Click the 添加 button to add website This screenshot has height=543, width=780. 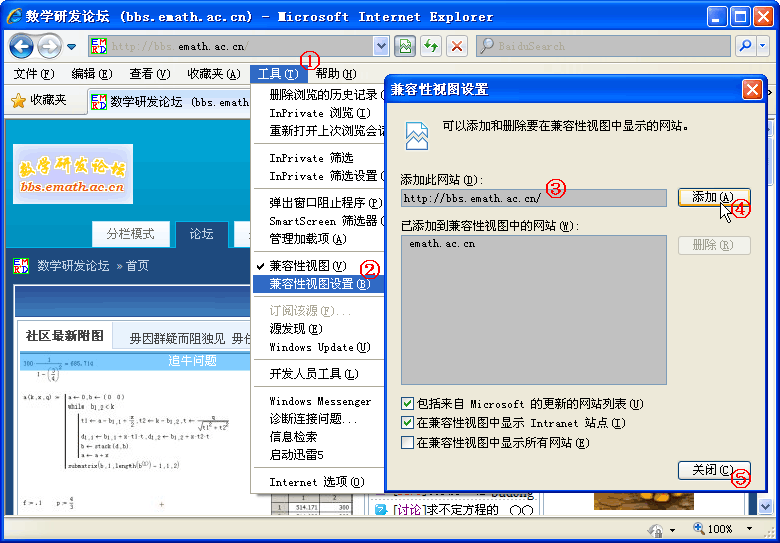pos(713,198)
